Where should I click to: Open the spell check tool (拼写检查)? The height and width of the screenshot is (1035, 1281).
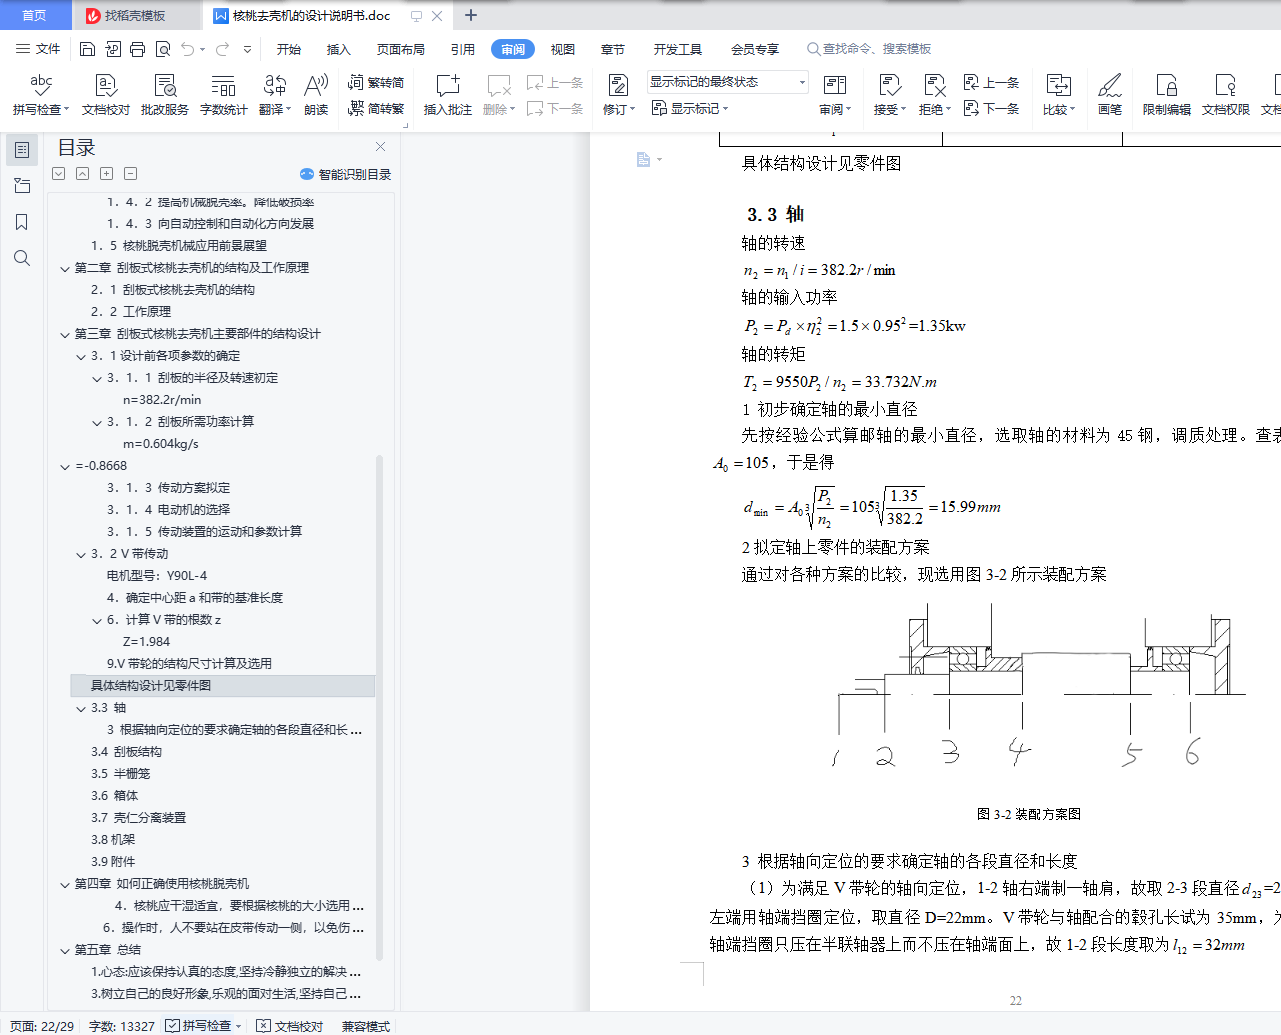[x=41, y=95]
